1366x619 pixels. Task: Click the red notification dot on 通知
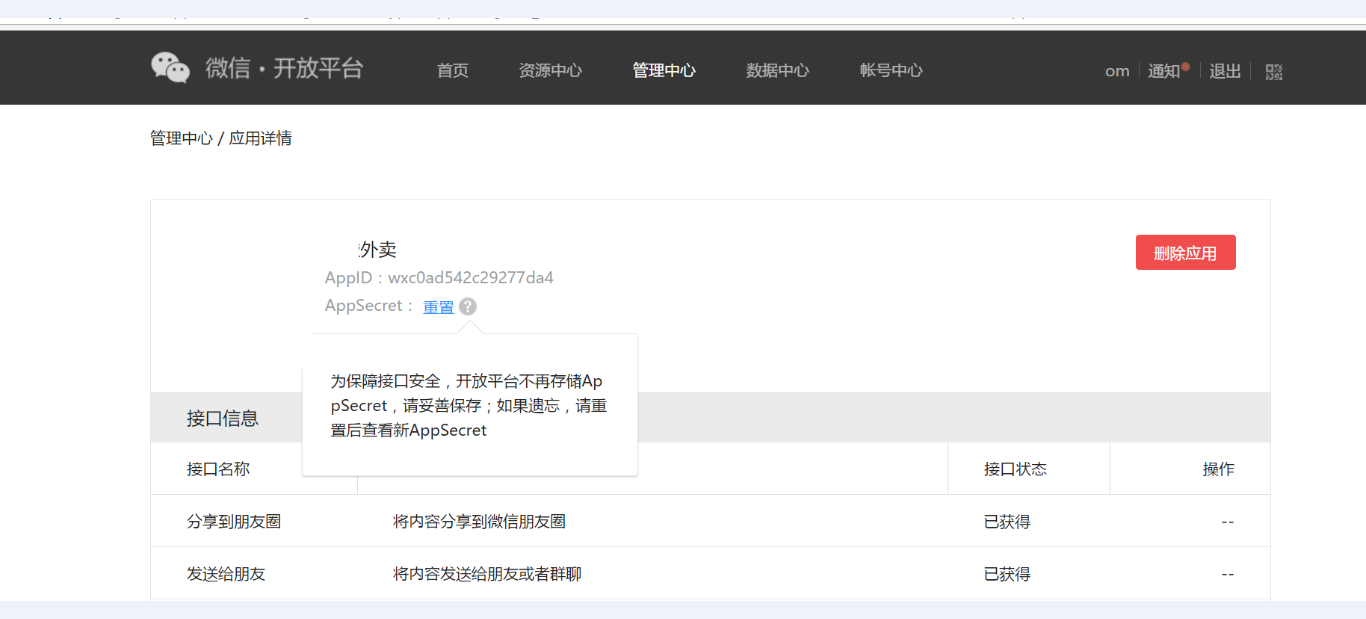[1186, 66]
